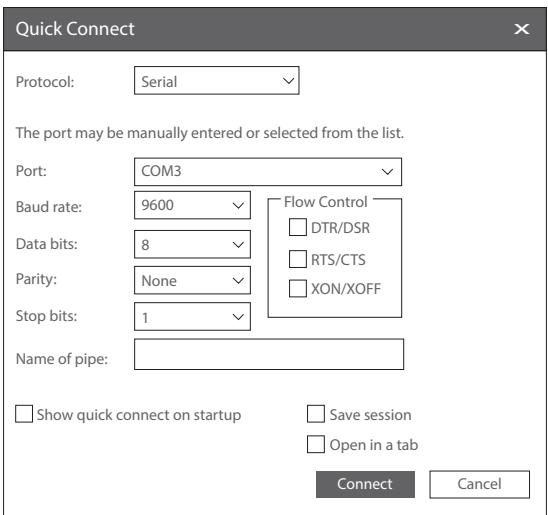Enable Open in a tab

[x=316, y=444]
